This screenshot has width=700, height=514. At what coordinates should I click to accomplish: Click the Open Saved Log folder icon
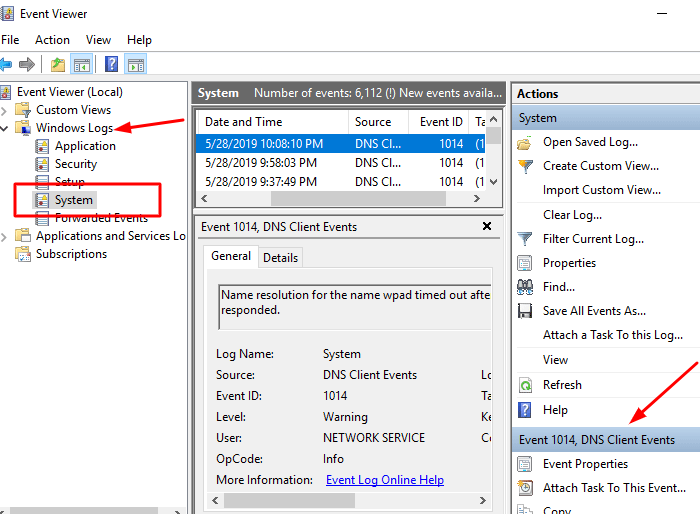pyautogui.click(x=525, y=142)
